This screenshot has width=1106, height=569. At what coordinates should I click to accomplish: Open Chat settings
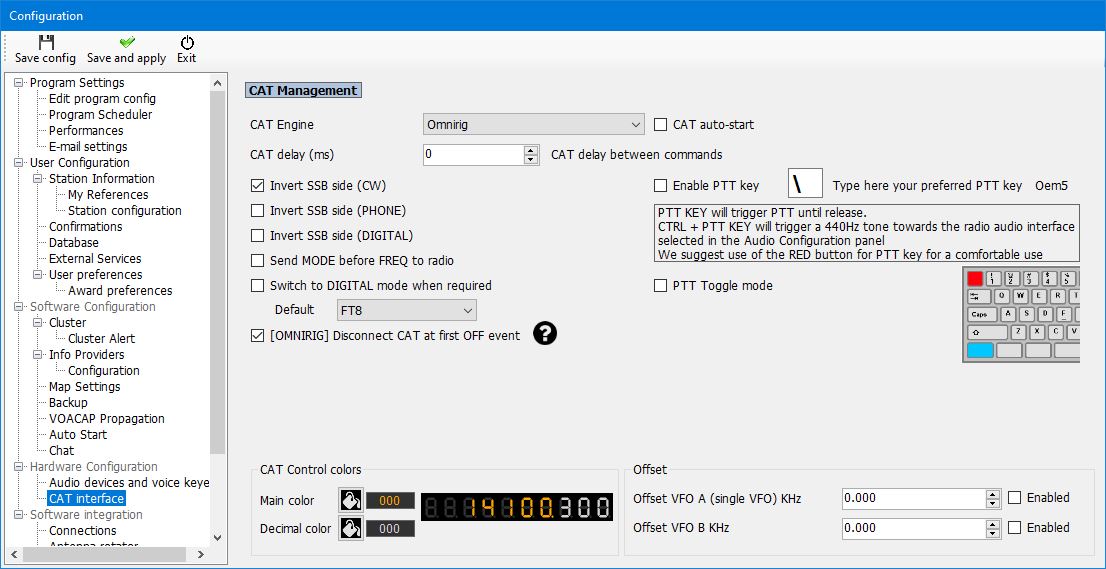[x=61, y=451]
